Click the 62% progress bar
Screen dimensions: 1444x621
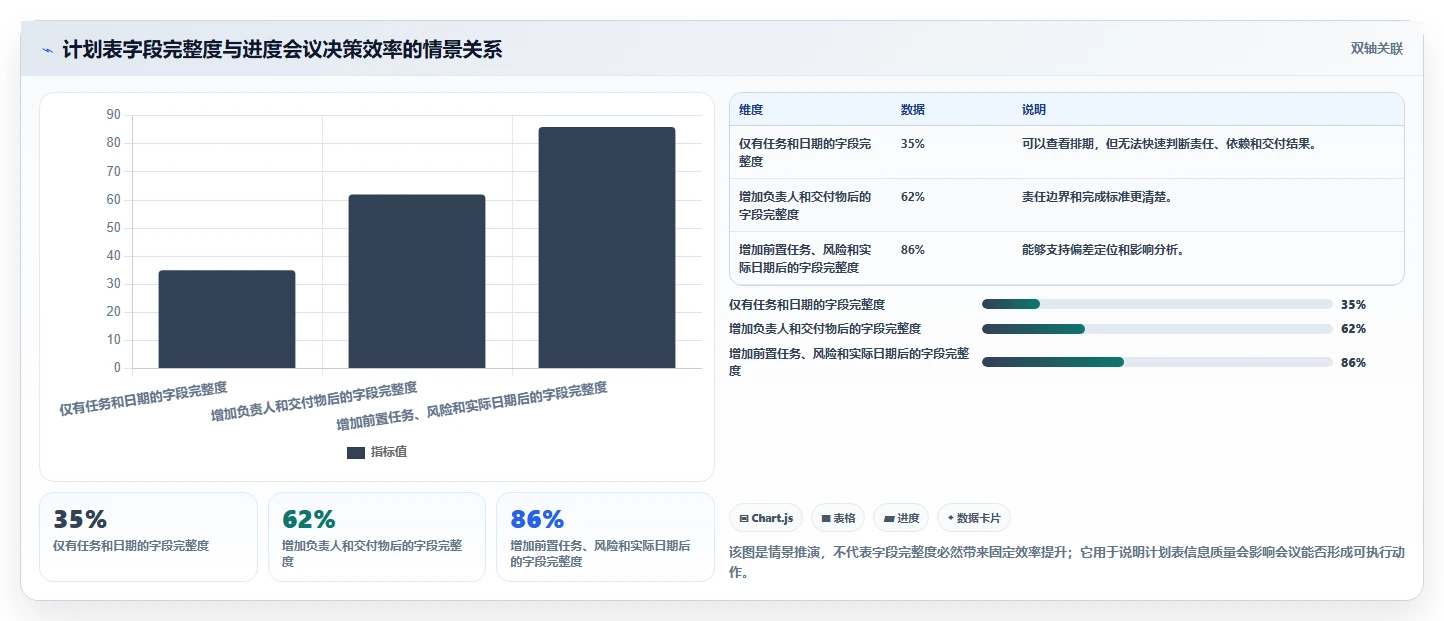tap(1157, 328)
